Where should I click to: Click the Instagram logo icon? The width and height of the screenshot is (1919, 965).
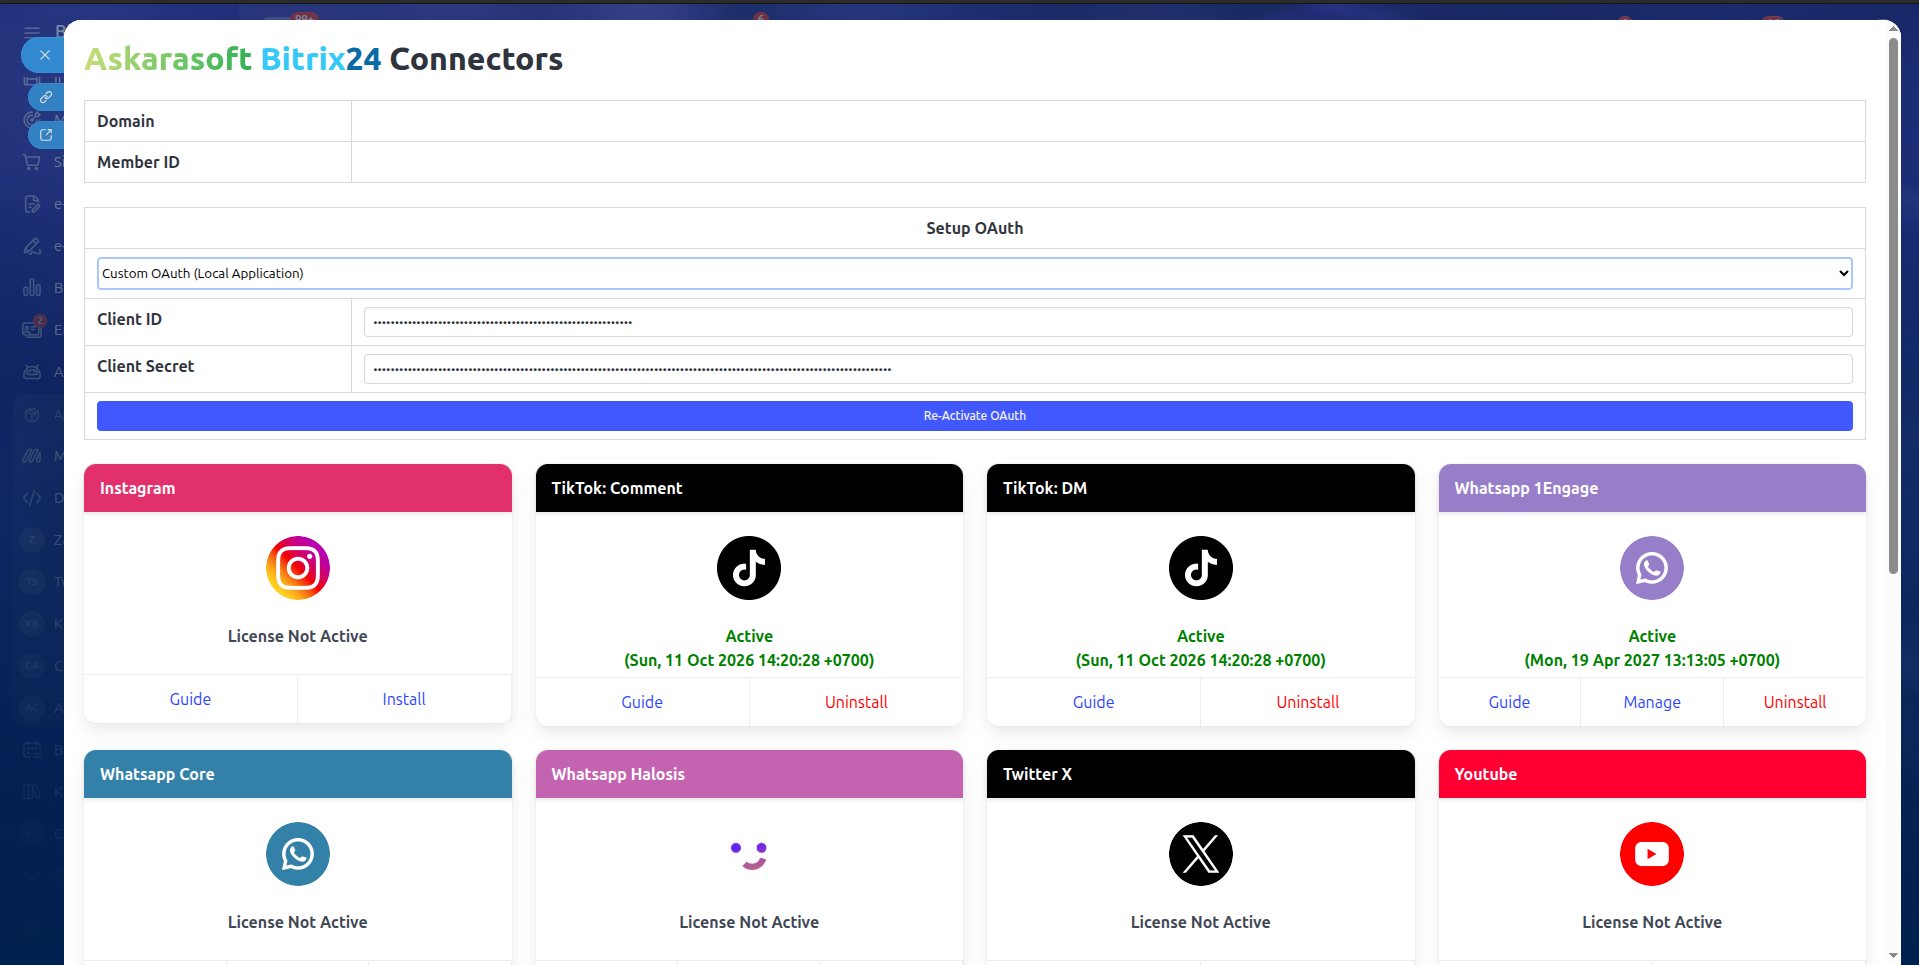click(298, 568)
